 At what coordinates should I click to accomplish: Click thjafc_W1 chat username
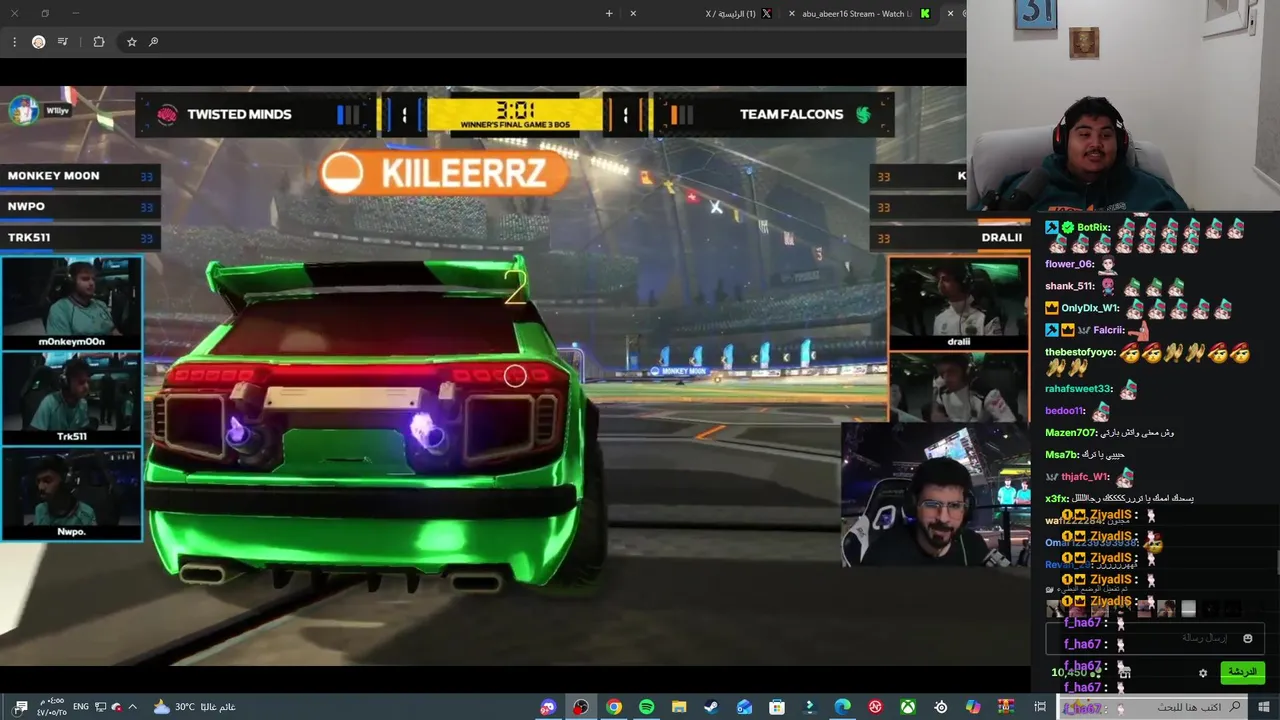click(1085, 477)
